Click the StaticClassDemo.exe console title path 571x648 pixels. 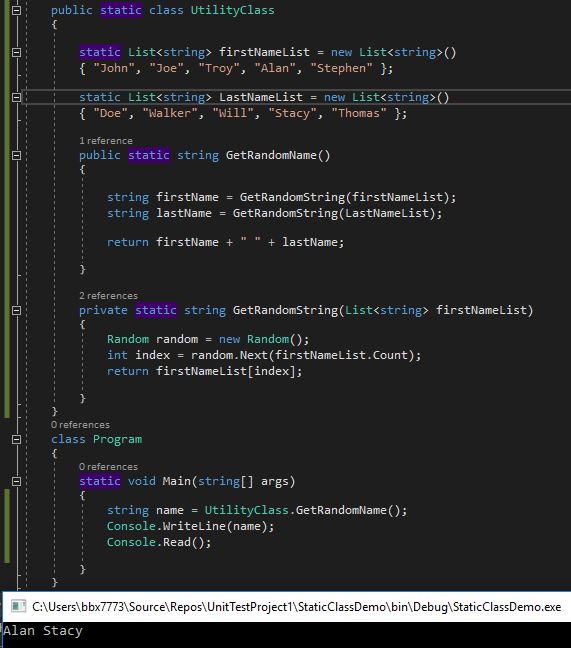297,607
